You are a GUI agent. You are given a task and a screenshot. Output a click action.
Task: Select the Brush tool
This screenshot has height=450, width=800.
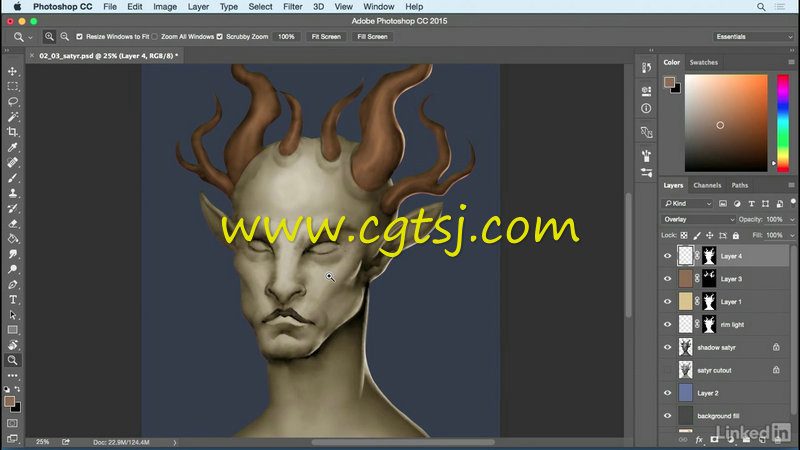pyautogui.click(x=13, y=178)
